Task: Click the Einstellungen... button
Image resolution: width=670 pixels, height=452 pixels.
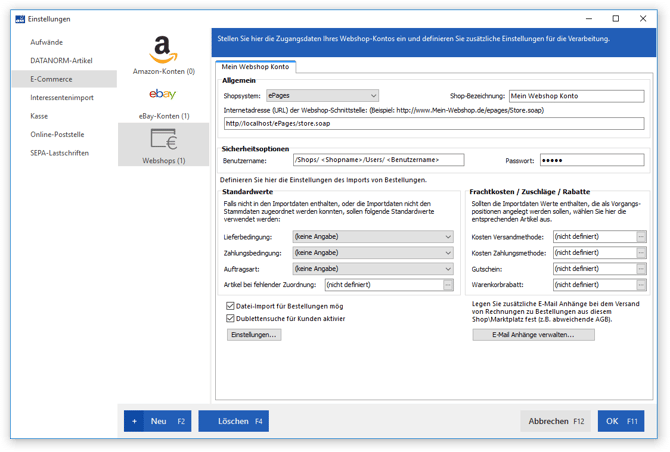Action: [x=254, y=335]
